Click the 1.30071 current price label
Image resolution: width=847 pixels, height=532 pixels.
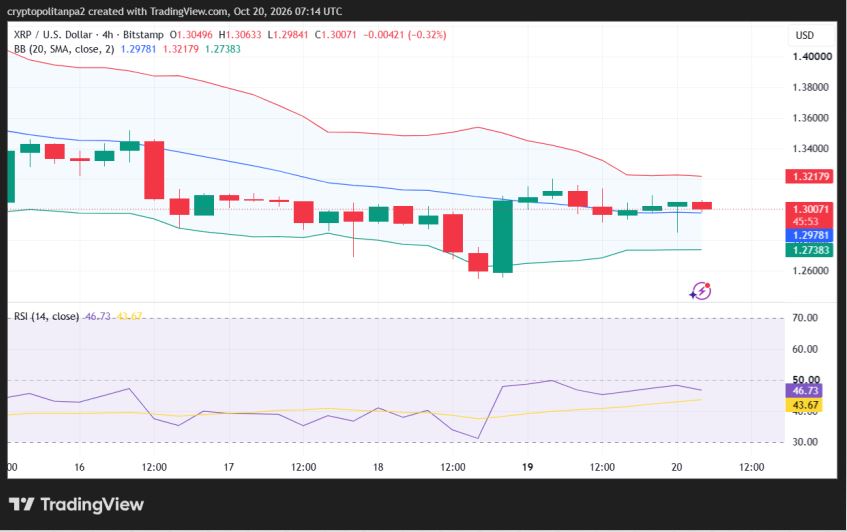810,209
